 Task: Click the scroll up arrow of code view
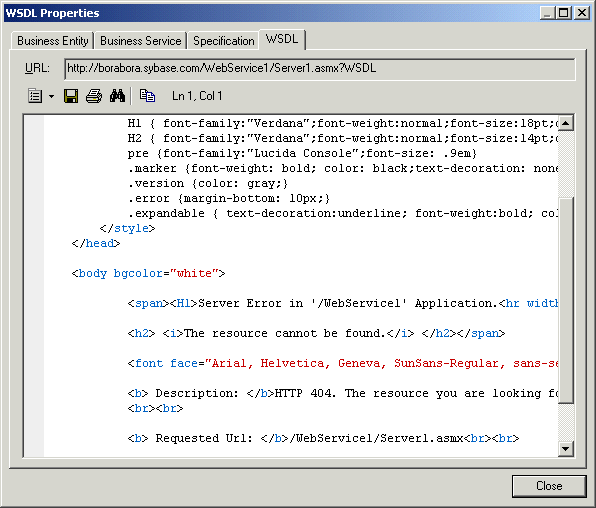(x=566, y=123)
